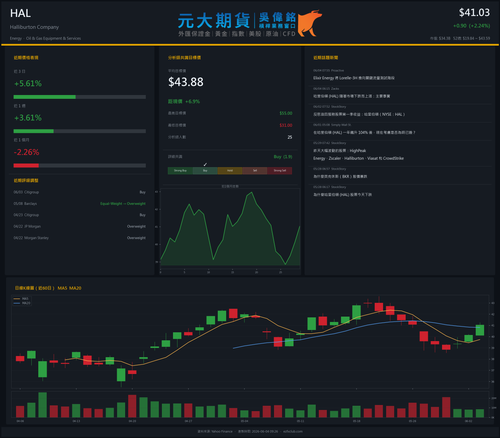Click the $43.88 average target price
This screenshot has height=438, width=500.
tap(186, 82)
